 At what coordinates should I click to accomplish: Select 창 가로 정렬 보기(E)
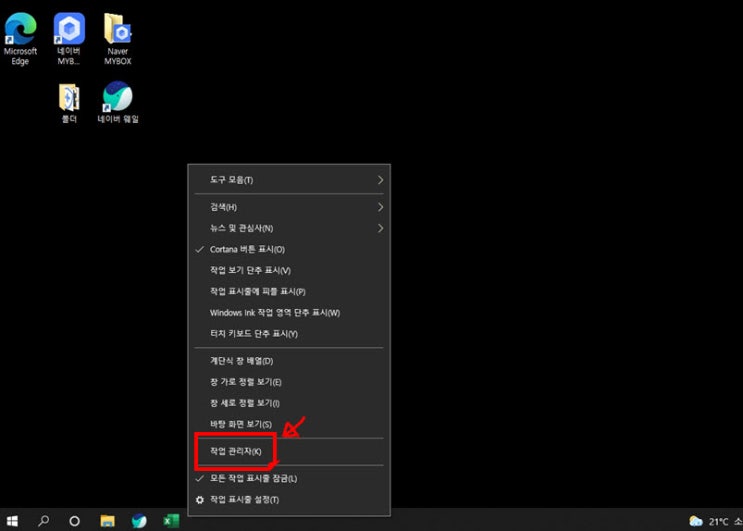coord(289,382)
